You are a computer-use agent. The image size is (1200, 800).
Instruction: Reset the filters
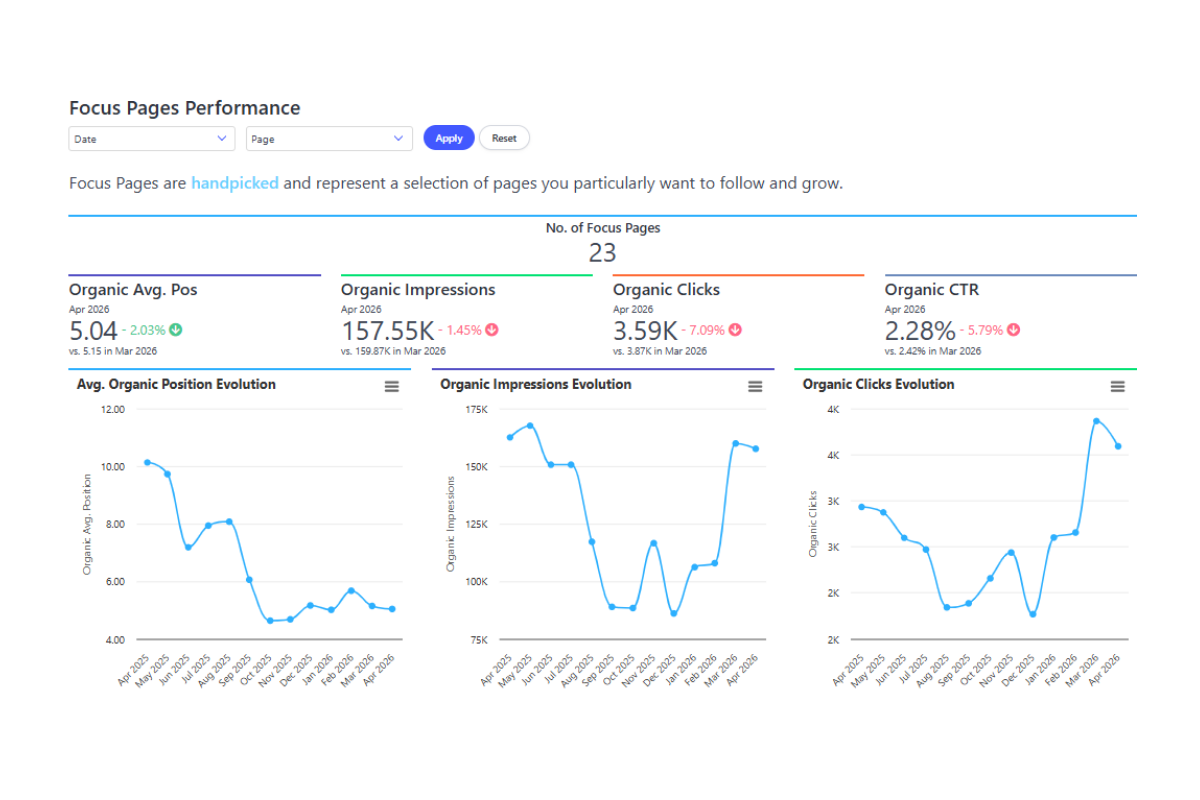click(x=504, y=138)
